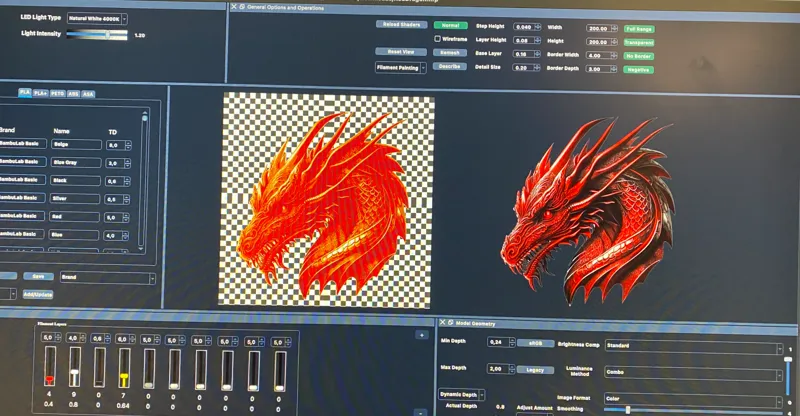Click the Detail Size value field
This screenshot has height=416, width=800.
[527, 68]
